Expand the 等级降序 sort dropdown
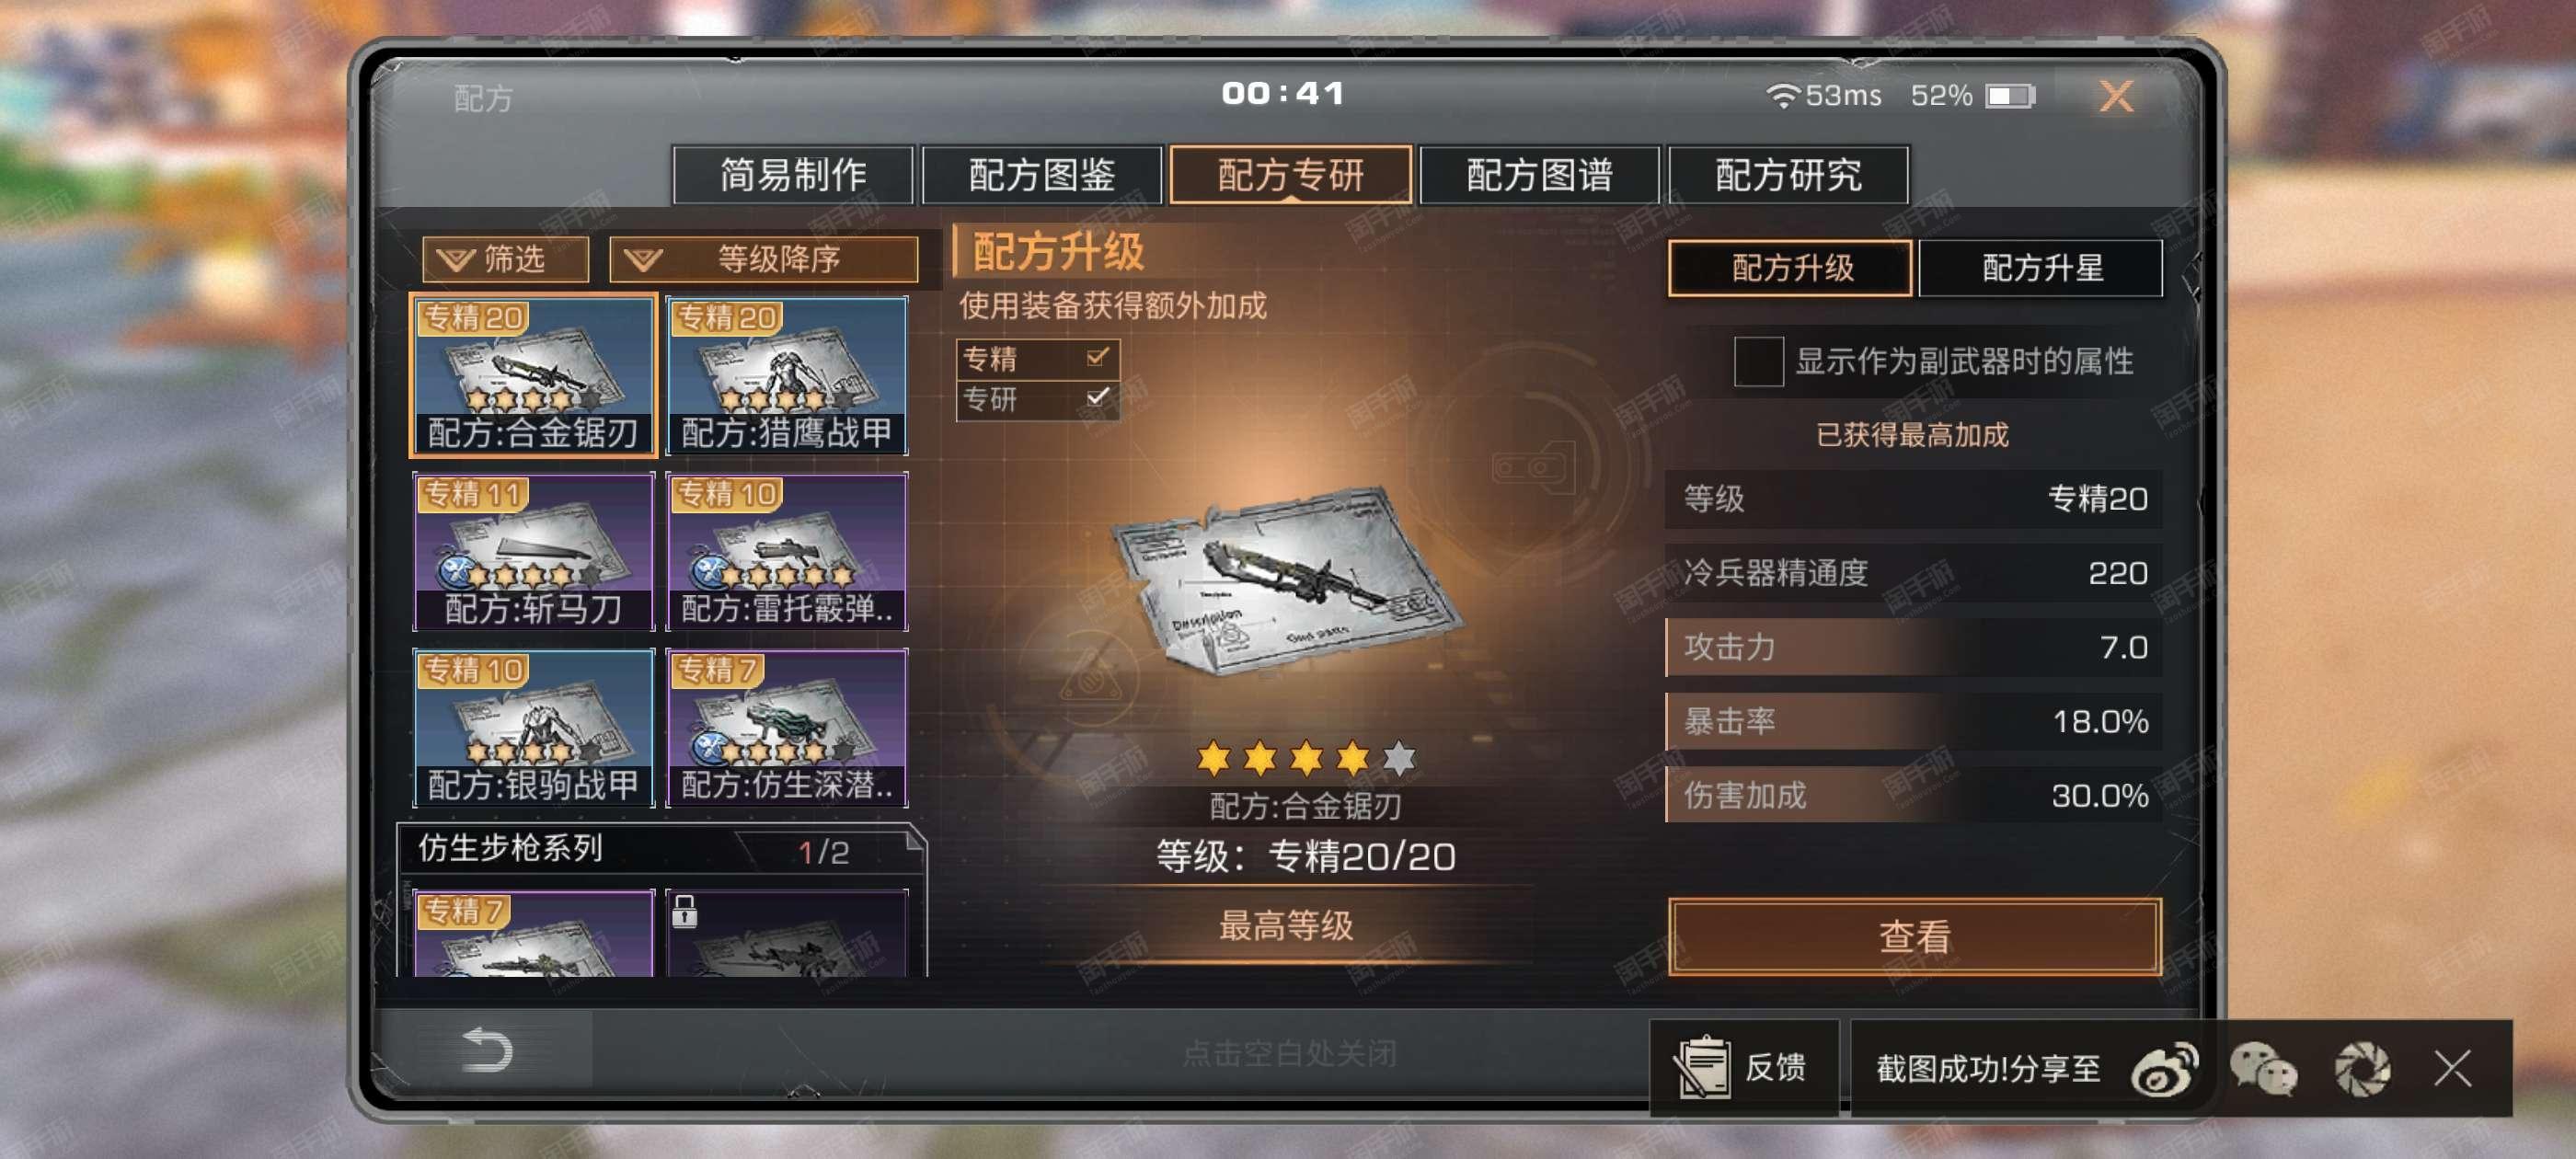This screenshot has height=1159, width=2576. [x=764, y=259]
